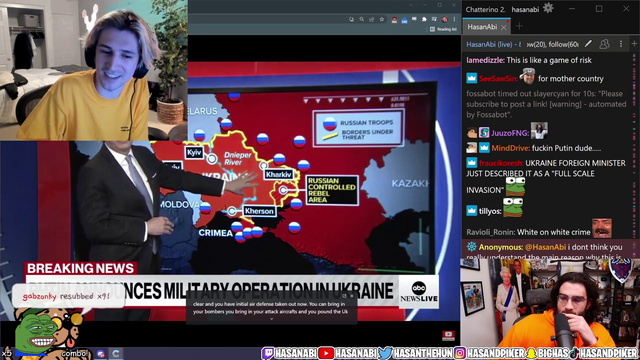
Task: Click the HasanAbi (live) channel header
Action: click(493, 44)
